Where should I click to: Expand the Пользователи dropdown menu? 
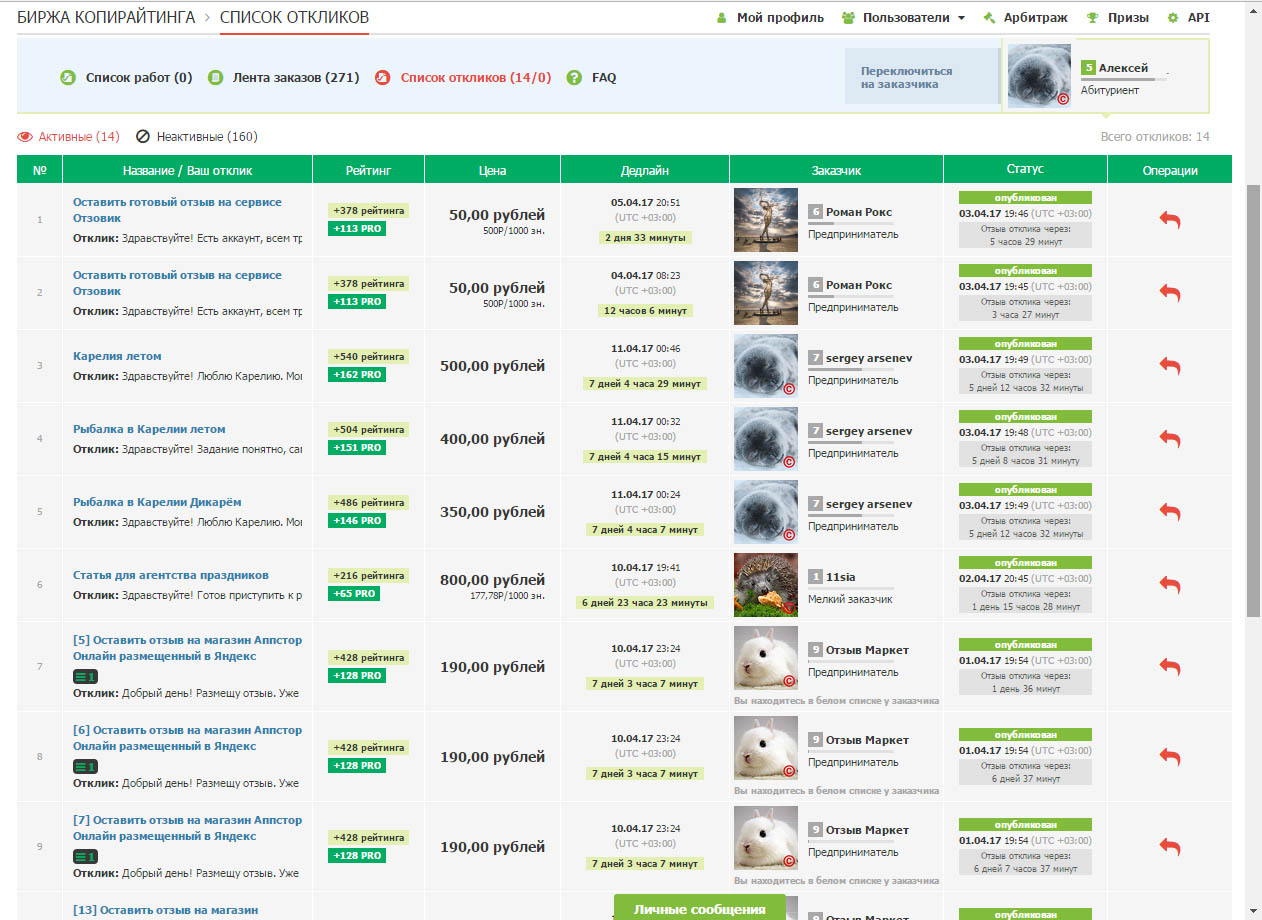(x=904, y=17)
